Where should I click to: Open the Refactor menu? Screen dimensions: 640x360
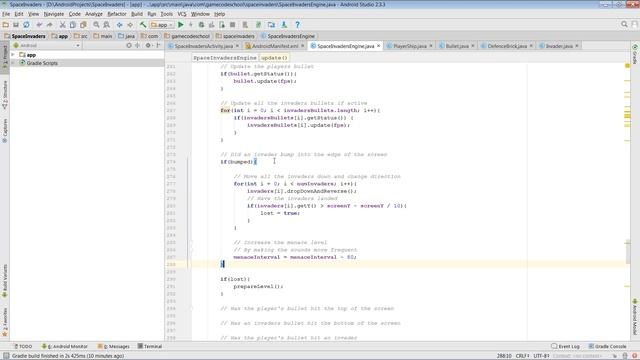click(x=117, y=14)
